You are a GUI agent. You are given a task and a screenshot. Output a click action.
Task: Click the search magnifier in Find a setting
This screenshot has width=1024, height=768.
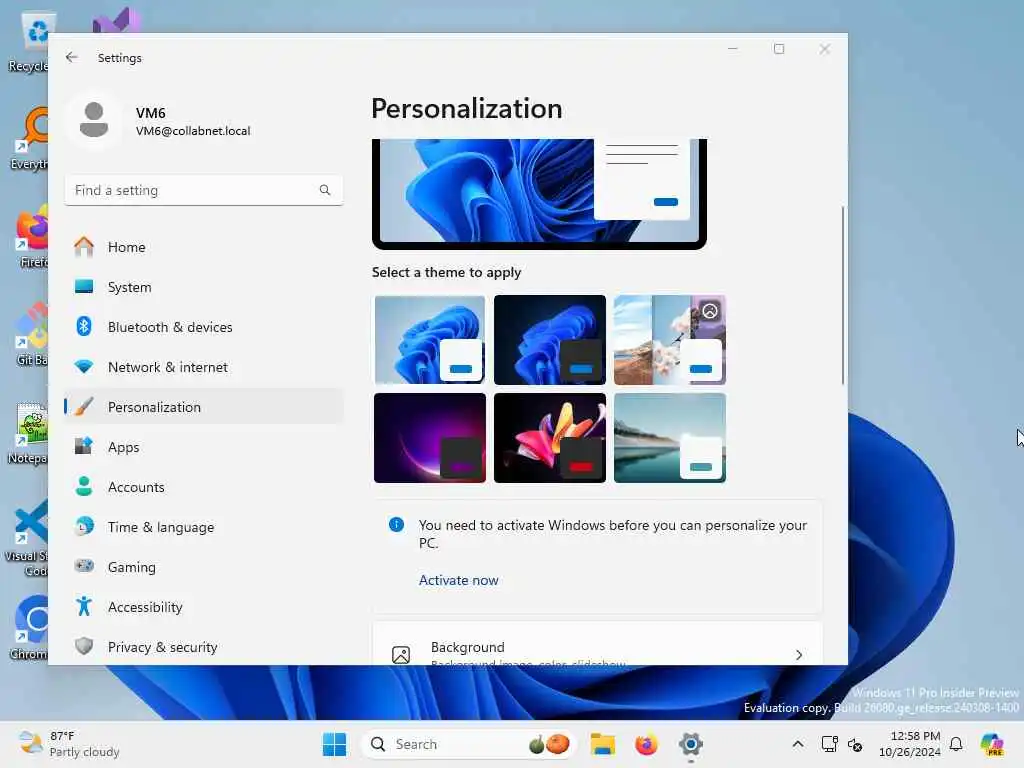(x=325, y=190)
